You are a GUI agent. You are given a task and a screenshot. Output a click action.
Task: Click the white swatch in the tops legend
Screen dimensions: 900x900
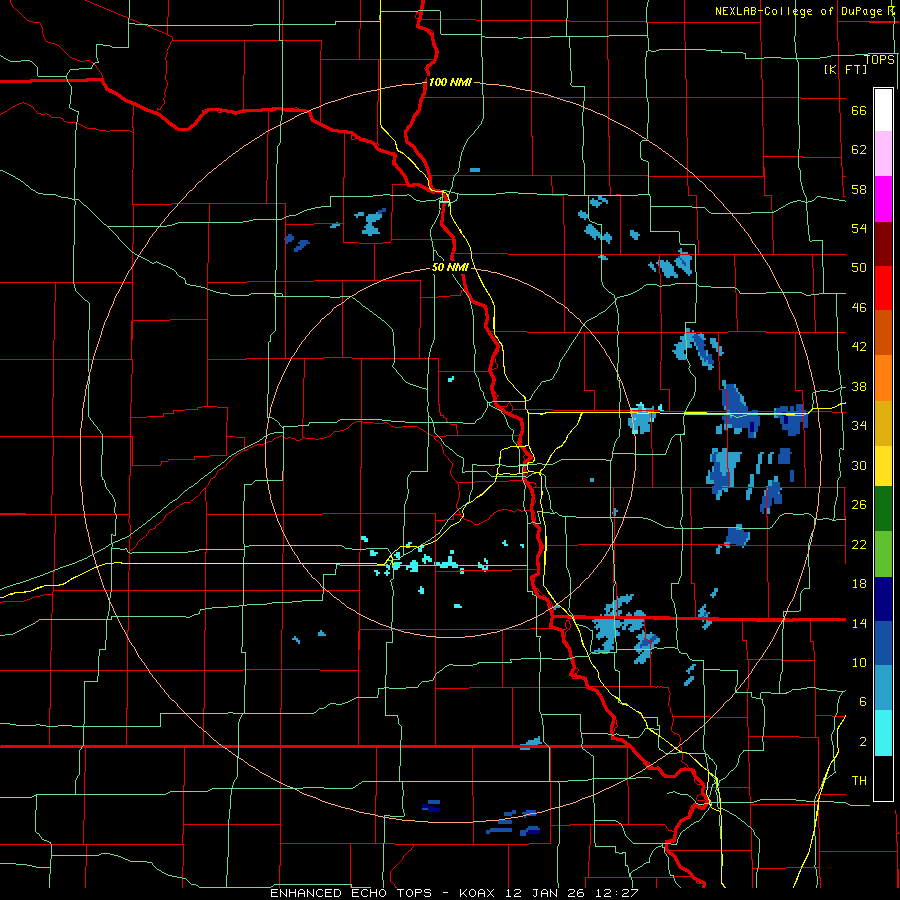click(883, 110)
